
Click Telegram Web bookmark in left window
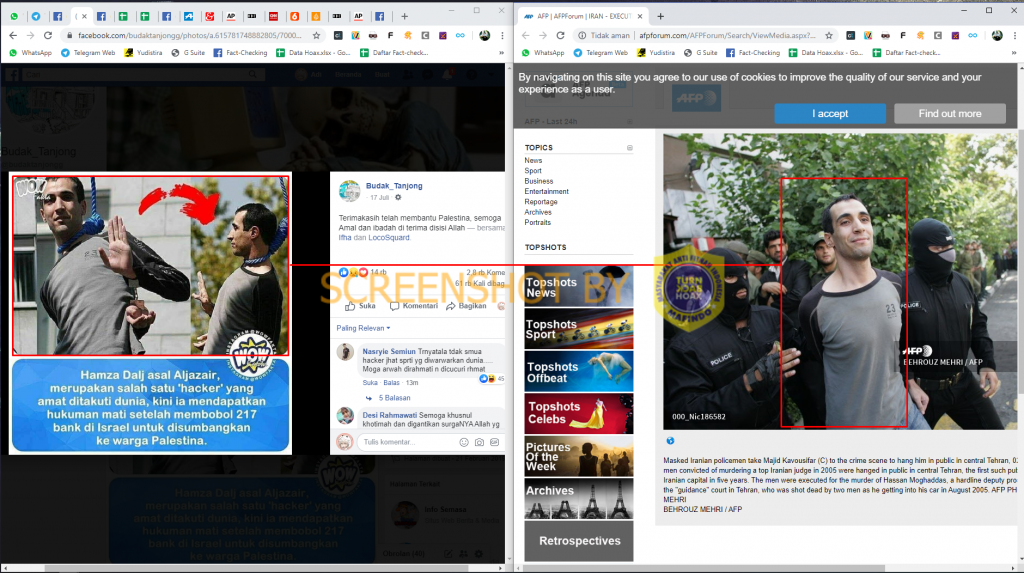click(x=88, y=53)
